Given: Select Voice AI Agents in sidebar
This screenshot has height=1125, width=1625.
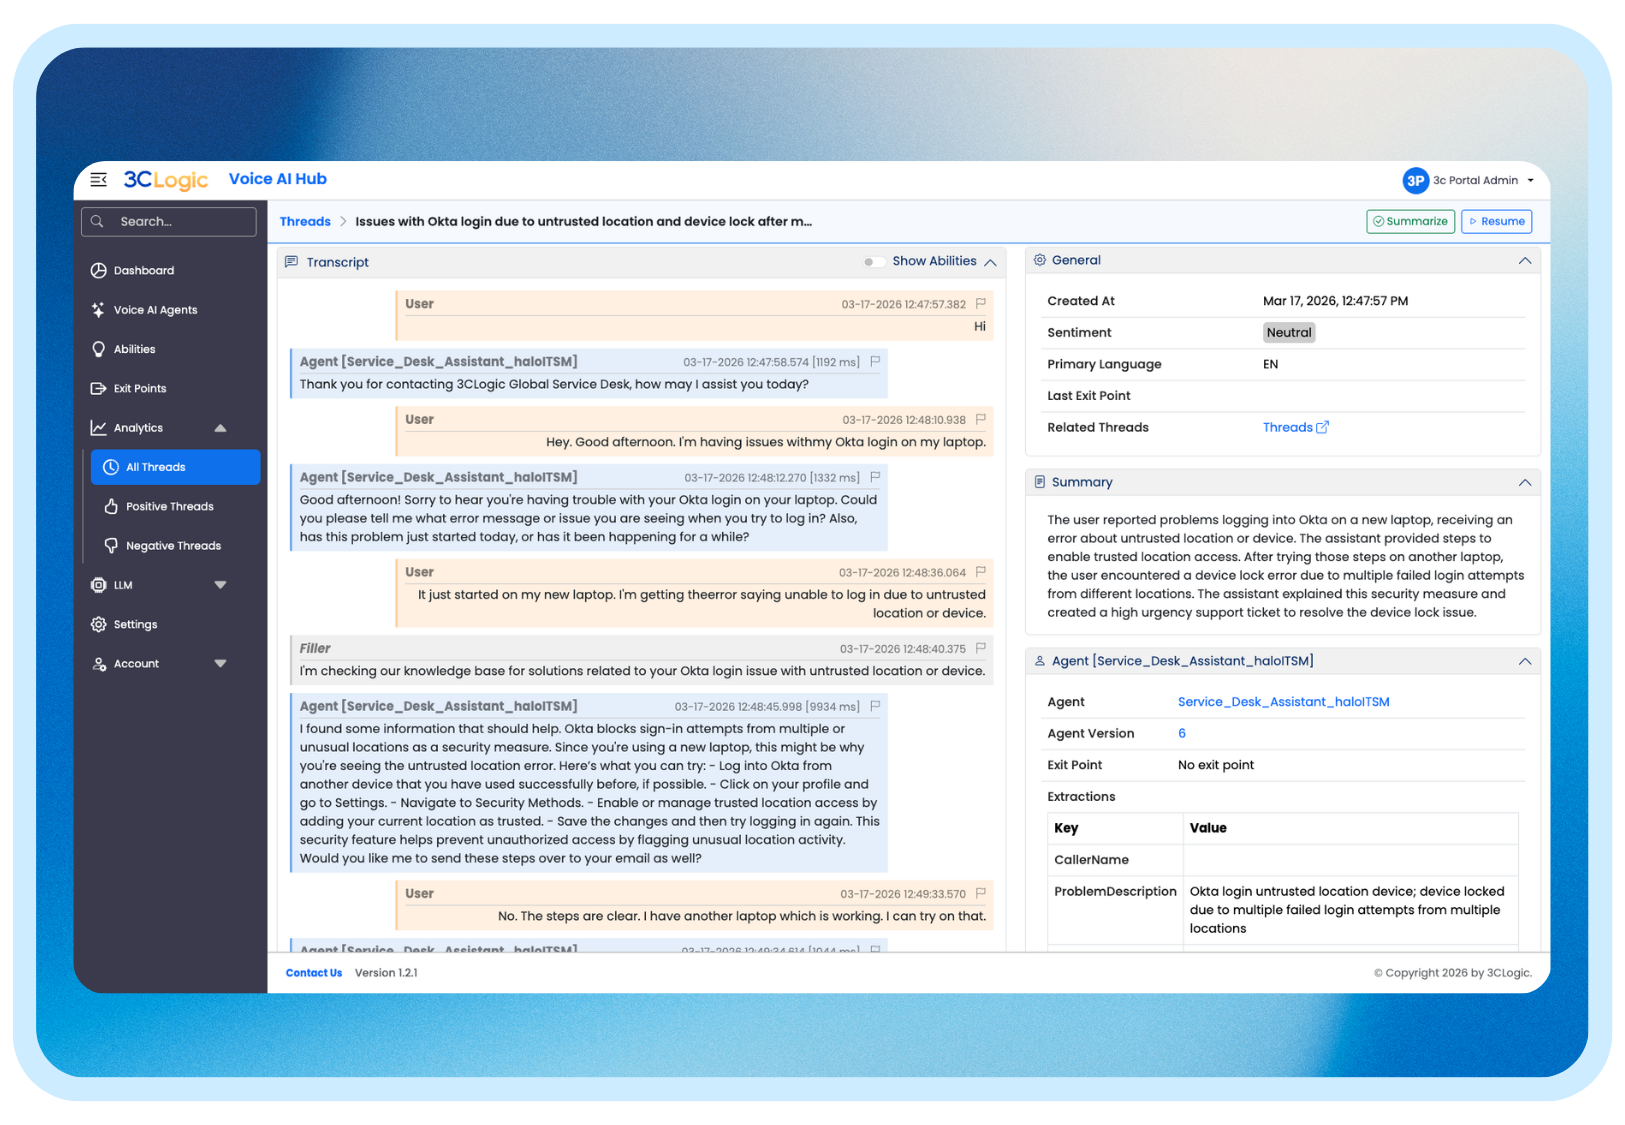Looking at the screenshot, I should (155, 310).
